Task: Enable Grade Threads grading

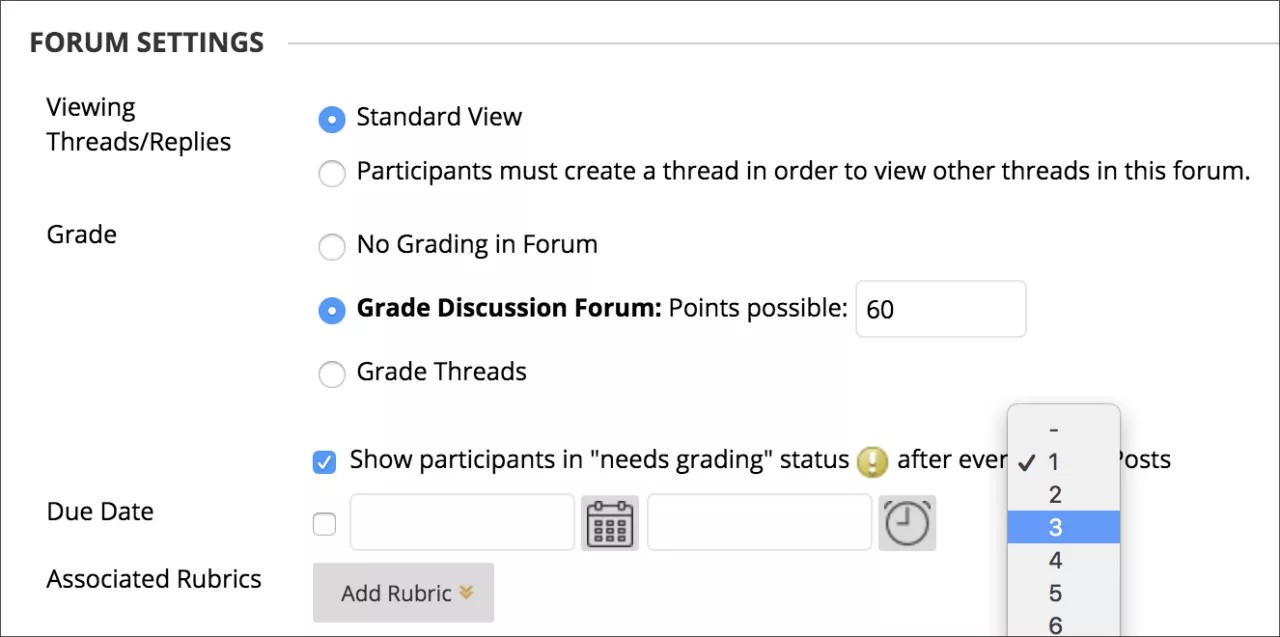Action: [x=331, y=374]
